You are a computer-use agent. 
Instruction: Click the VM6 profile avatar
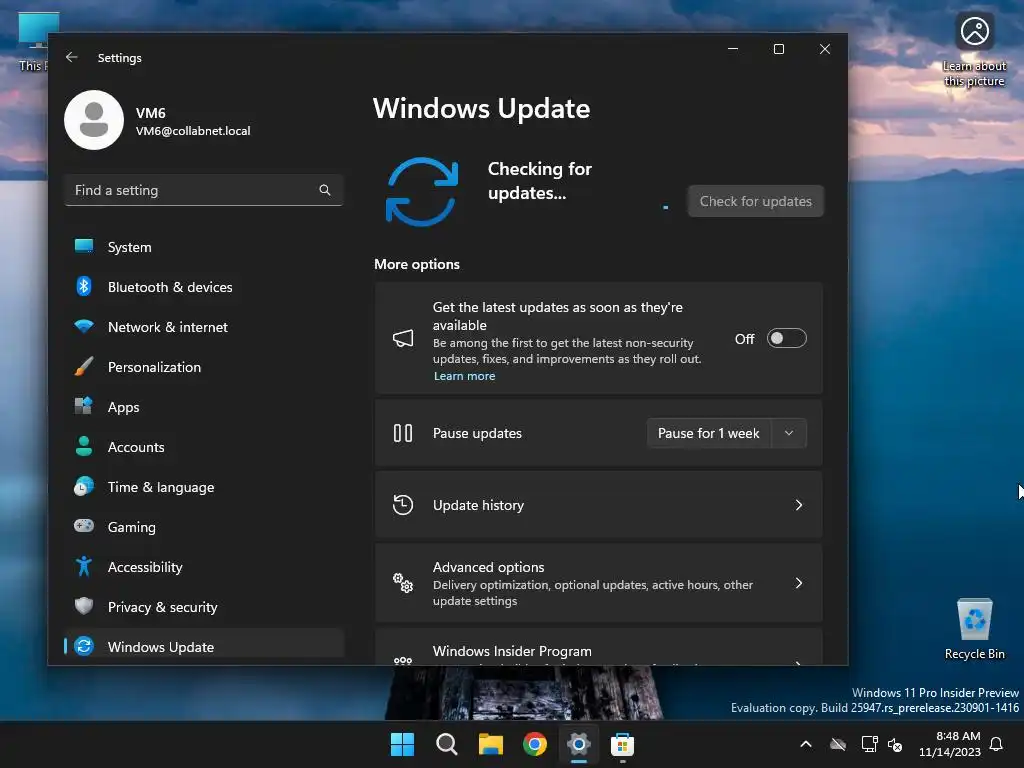pyautogui.click(x=94, y=120)
